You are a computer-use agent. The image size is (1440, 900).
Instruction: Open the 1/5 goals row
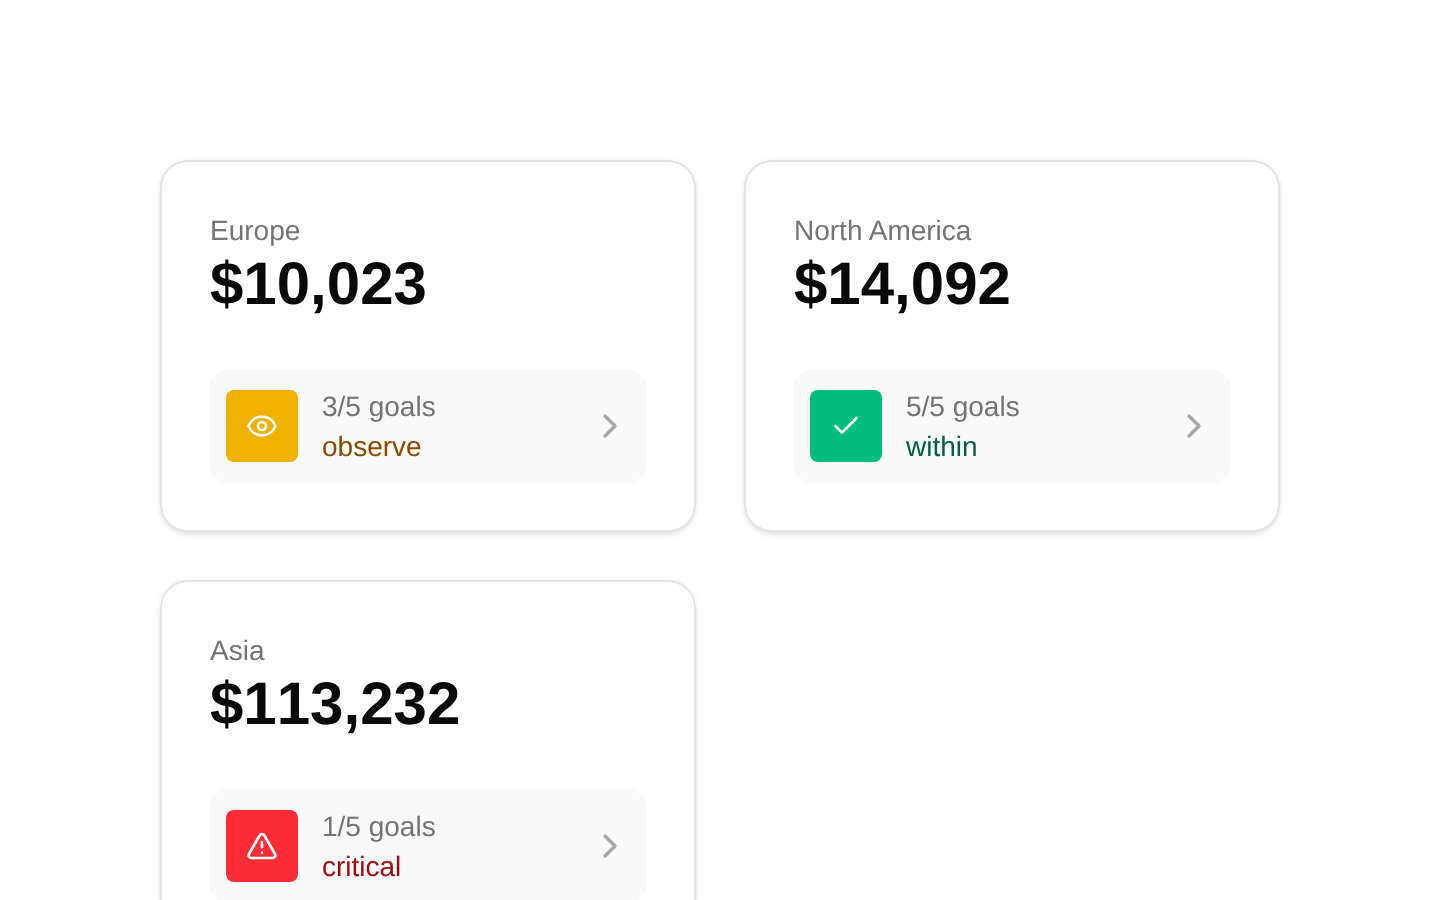click(x=428, y=845)
